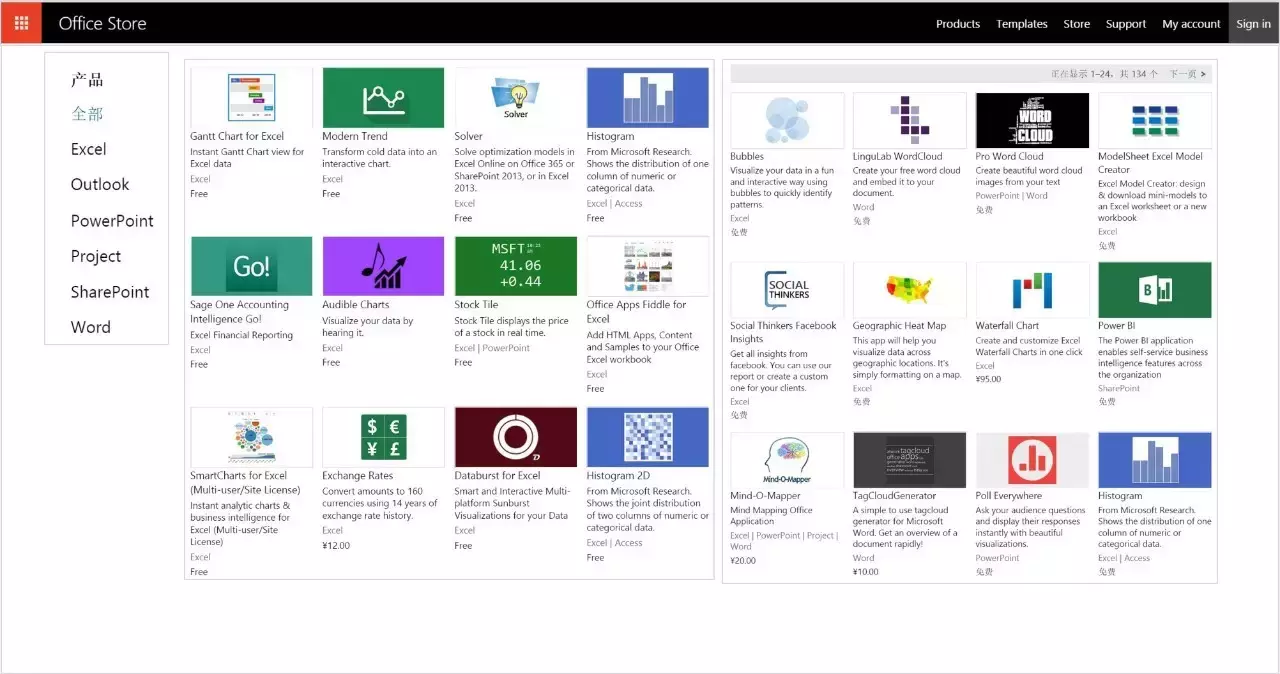Click the Databurst for Excel icon

pos(515,437)
